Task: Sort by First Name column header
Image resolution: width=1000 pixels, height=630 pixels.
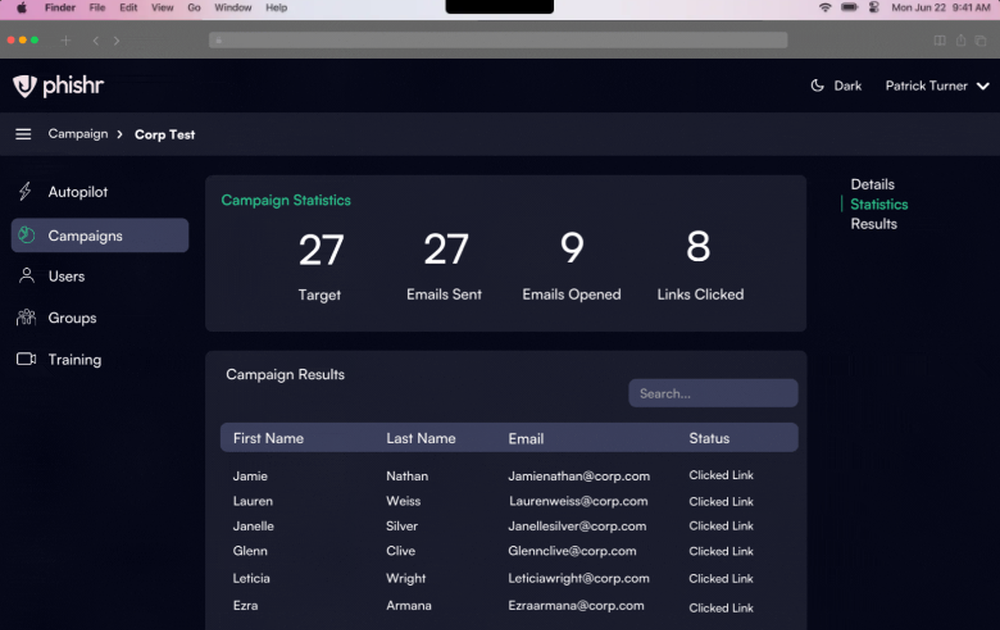Action: [x=268, y=438]
